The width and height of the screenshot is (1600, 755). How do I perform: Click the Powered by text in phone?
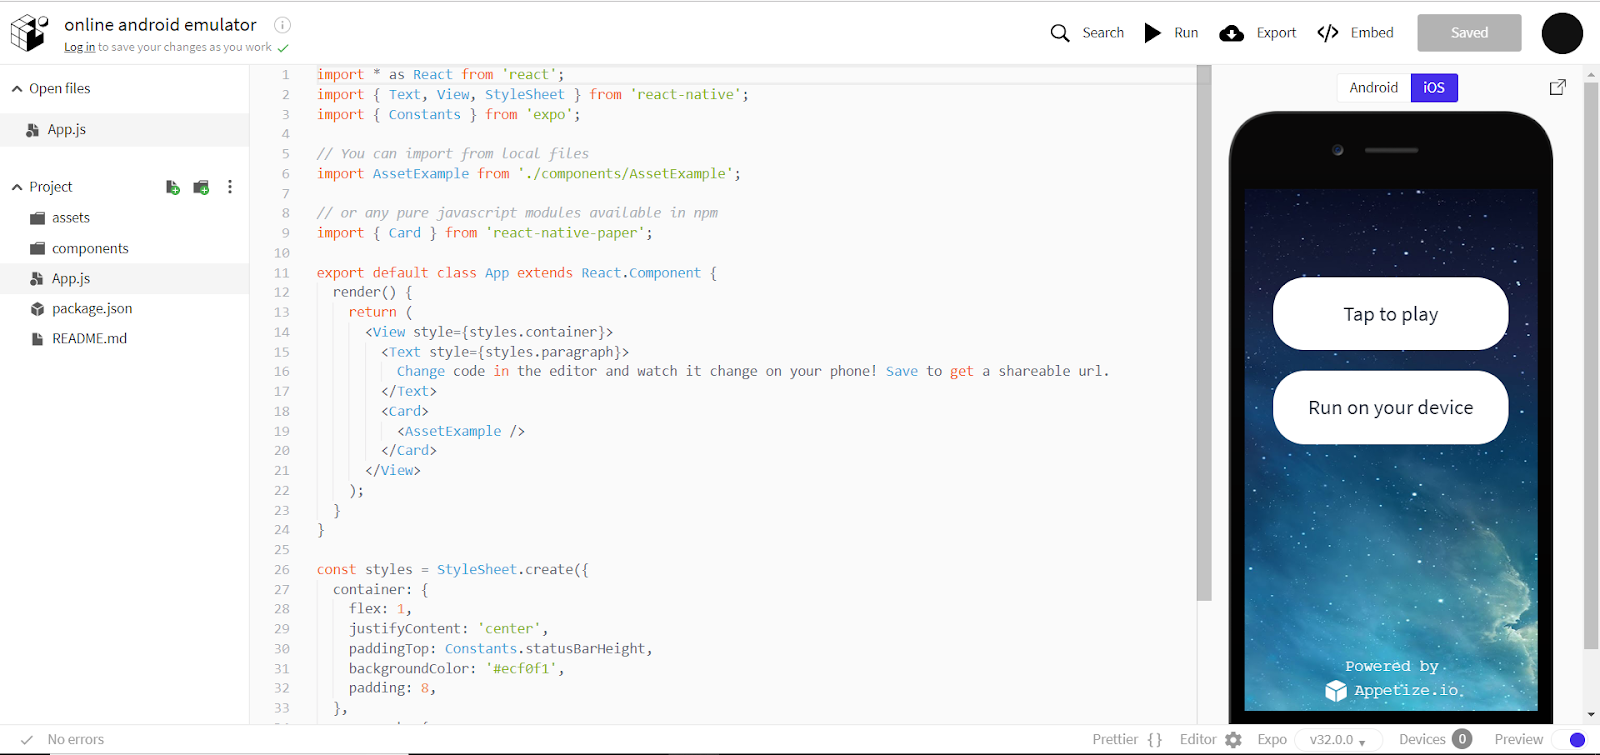click(1392, 666)
